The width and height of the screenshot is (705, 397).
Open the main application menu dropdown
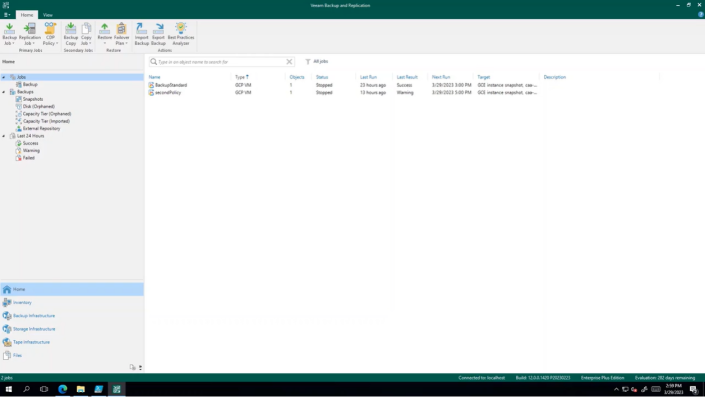click(x=7, y=15)
